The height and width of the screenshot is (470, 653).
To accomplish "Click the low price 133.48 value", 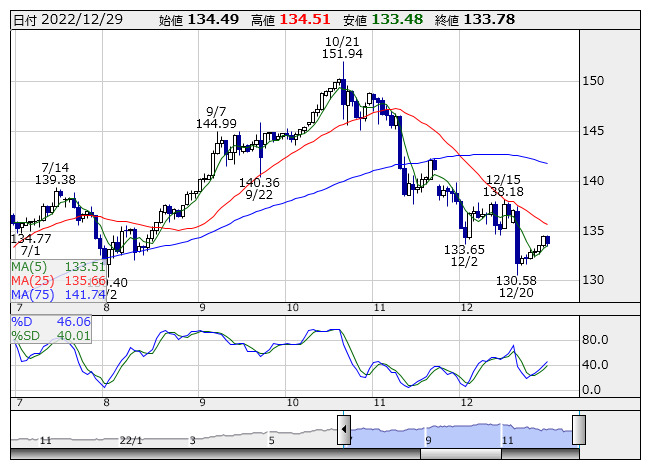I will tap(397, 20).
